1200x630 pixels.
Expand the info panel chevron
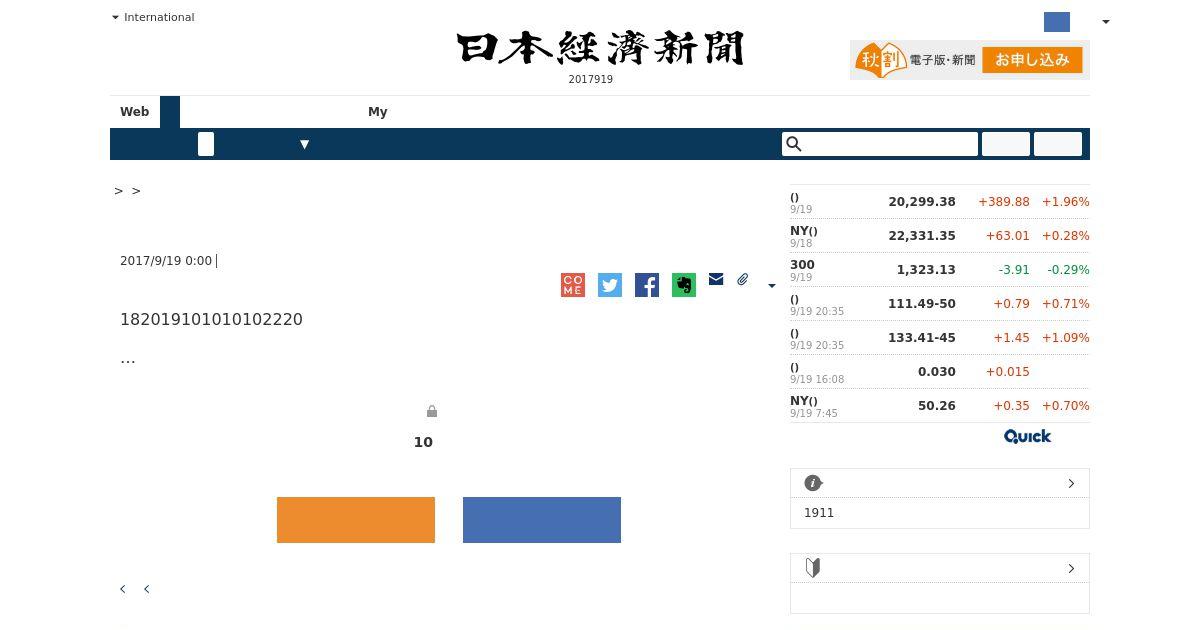tap(1071, 483)
